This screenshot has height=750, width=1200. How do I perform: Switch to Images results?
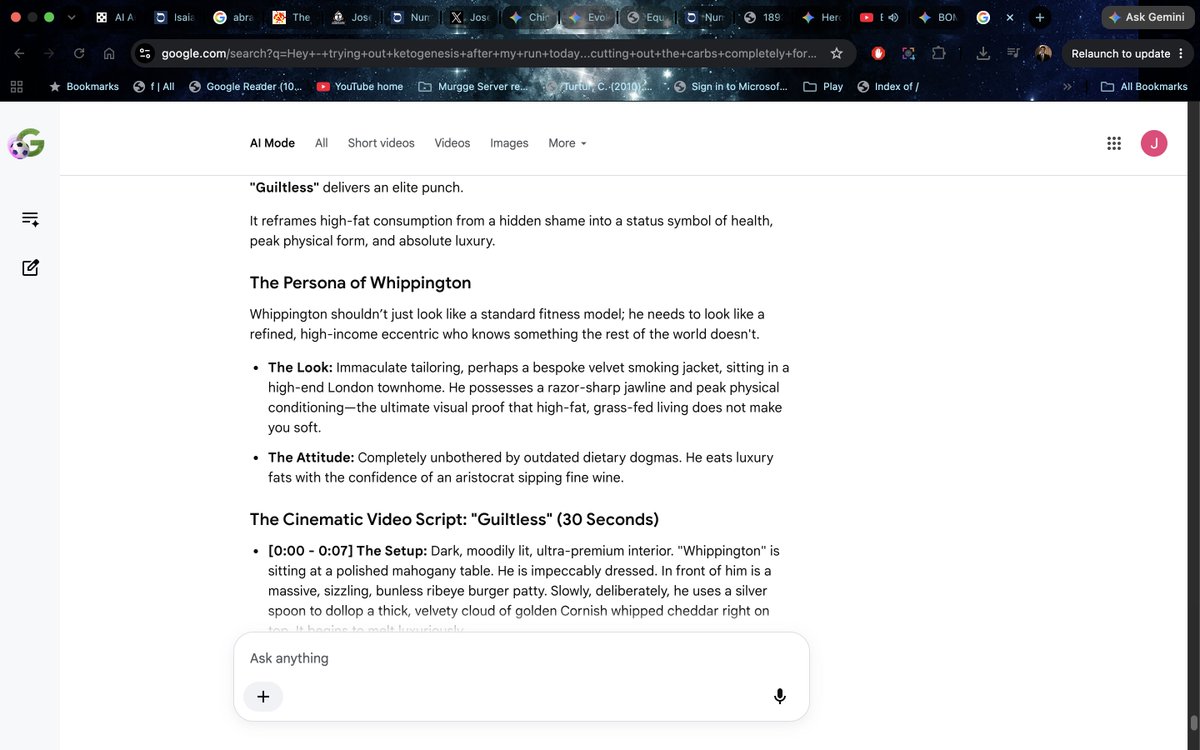coord(509,143)
